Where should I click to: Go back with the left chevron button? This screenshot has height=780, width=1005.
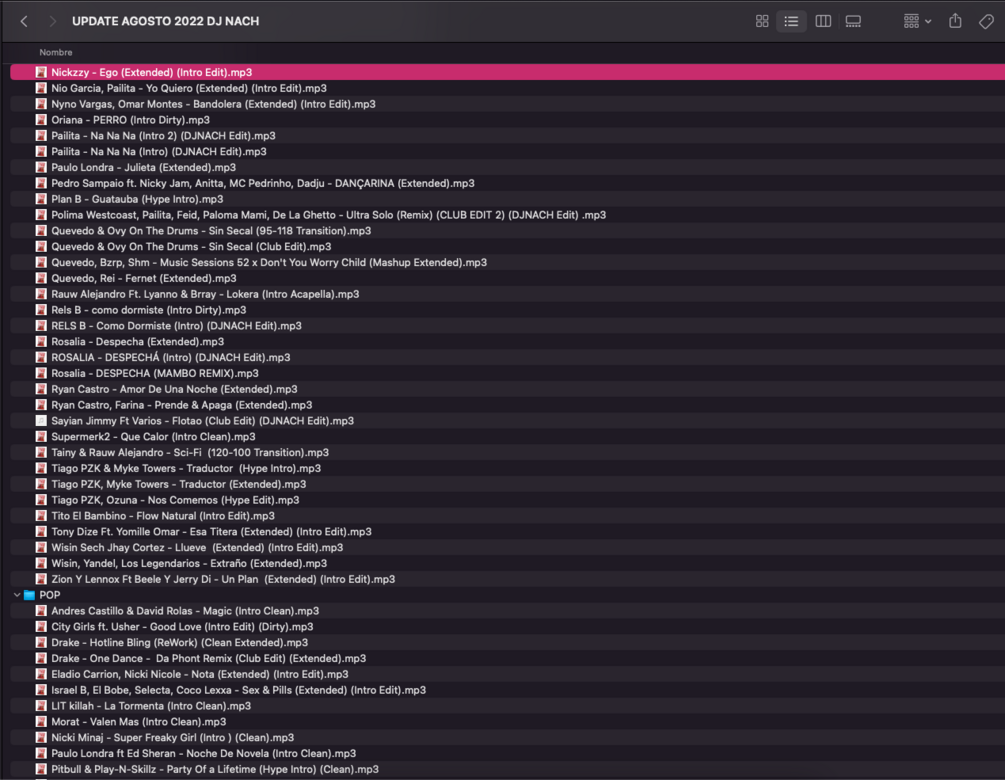click(x=24, y=21)
